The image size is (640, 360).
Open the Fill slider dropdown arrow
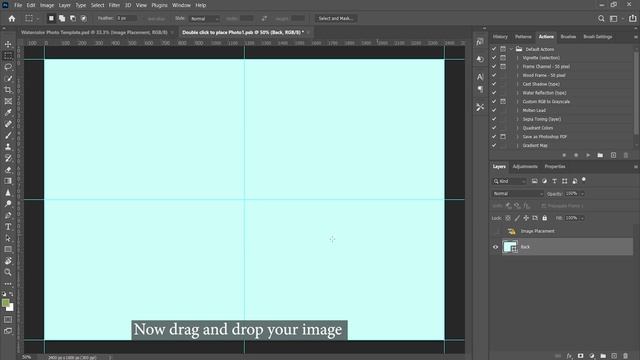582,218
